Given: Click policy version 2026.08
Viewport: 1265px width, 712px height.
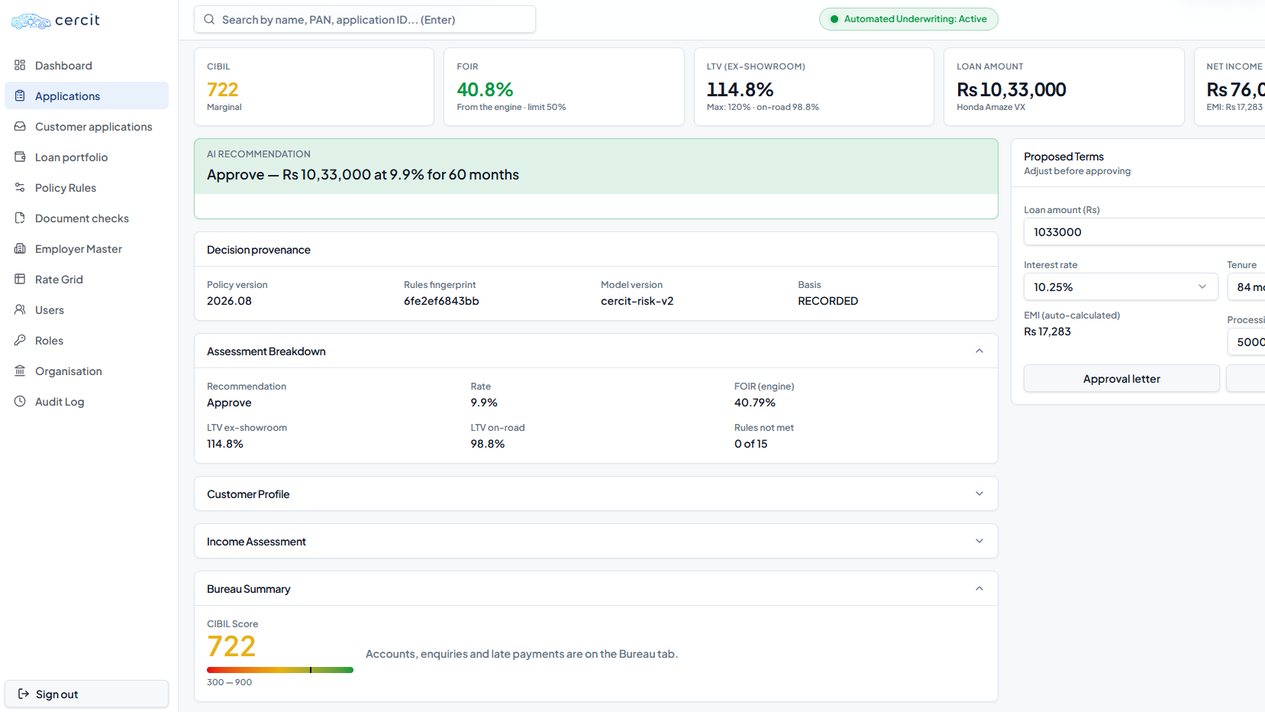Looking at the screenshot, I should 229,301.
